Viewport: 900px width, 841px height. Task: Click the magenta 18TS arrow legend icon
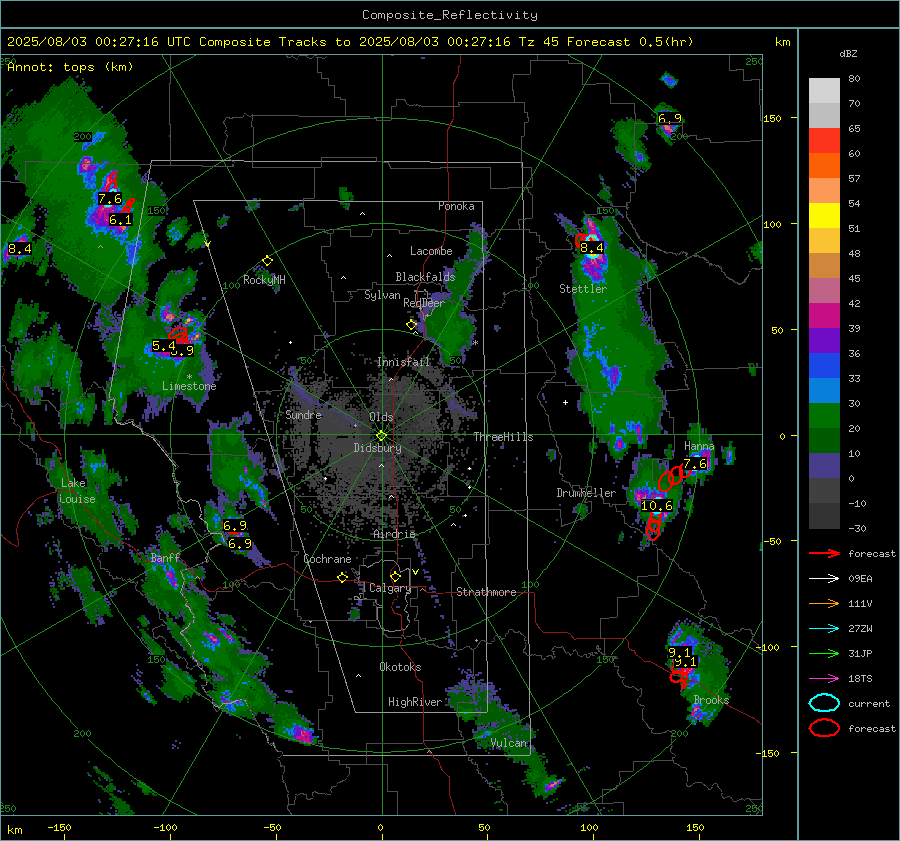tap(824, 679)
